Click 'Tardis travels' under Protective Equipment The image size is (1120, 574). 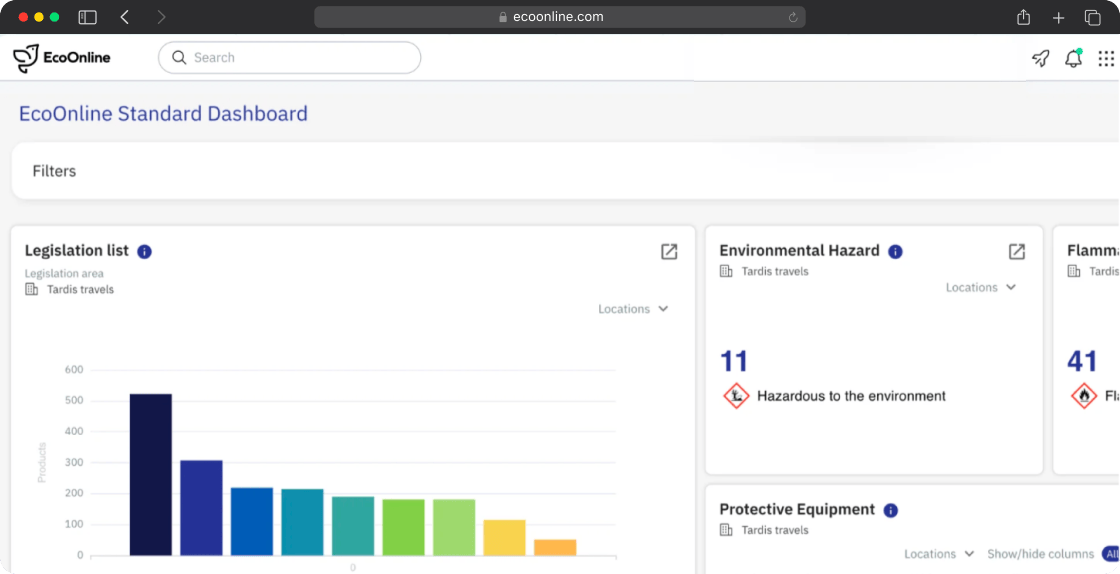pyautogui.click(x=775, y=530)
